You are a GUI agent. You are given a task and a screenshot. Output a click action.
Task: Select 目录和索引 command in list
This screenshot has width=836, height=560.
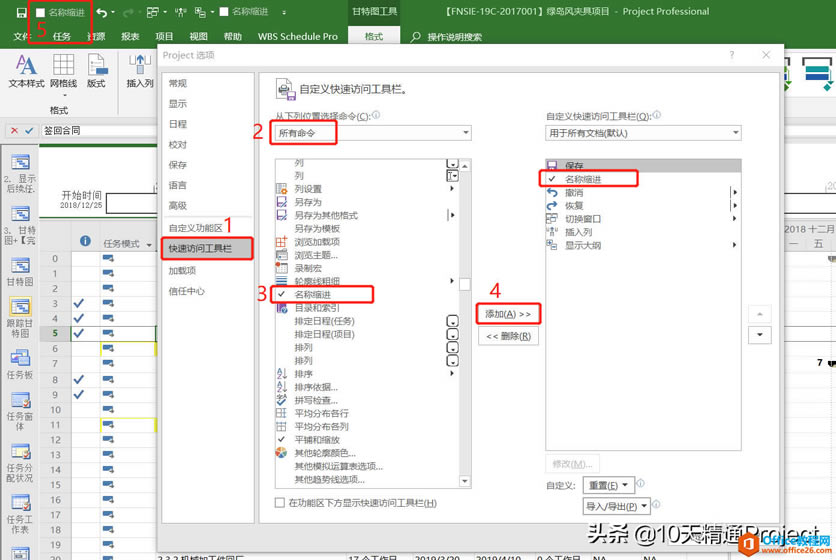point(317,308)
